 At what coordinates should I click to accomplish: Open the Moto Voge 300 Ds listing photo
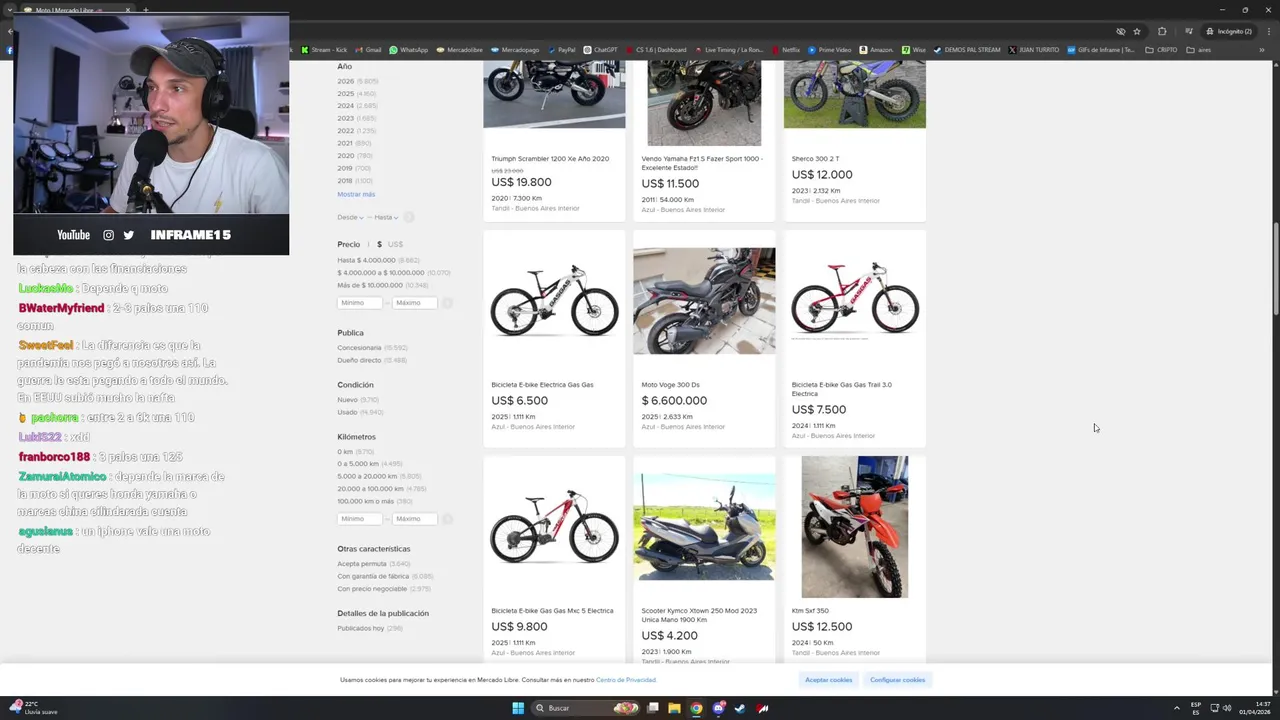tap(704, 301)
